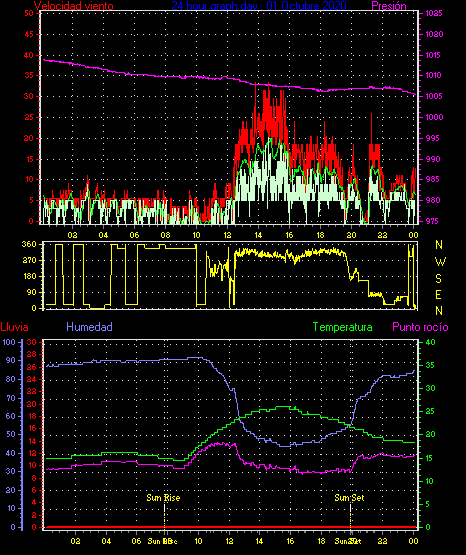This screenshot has height=555, width=466.
Task: Select the 1020 pressure axis value
Action: point(434,34)
